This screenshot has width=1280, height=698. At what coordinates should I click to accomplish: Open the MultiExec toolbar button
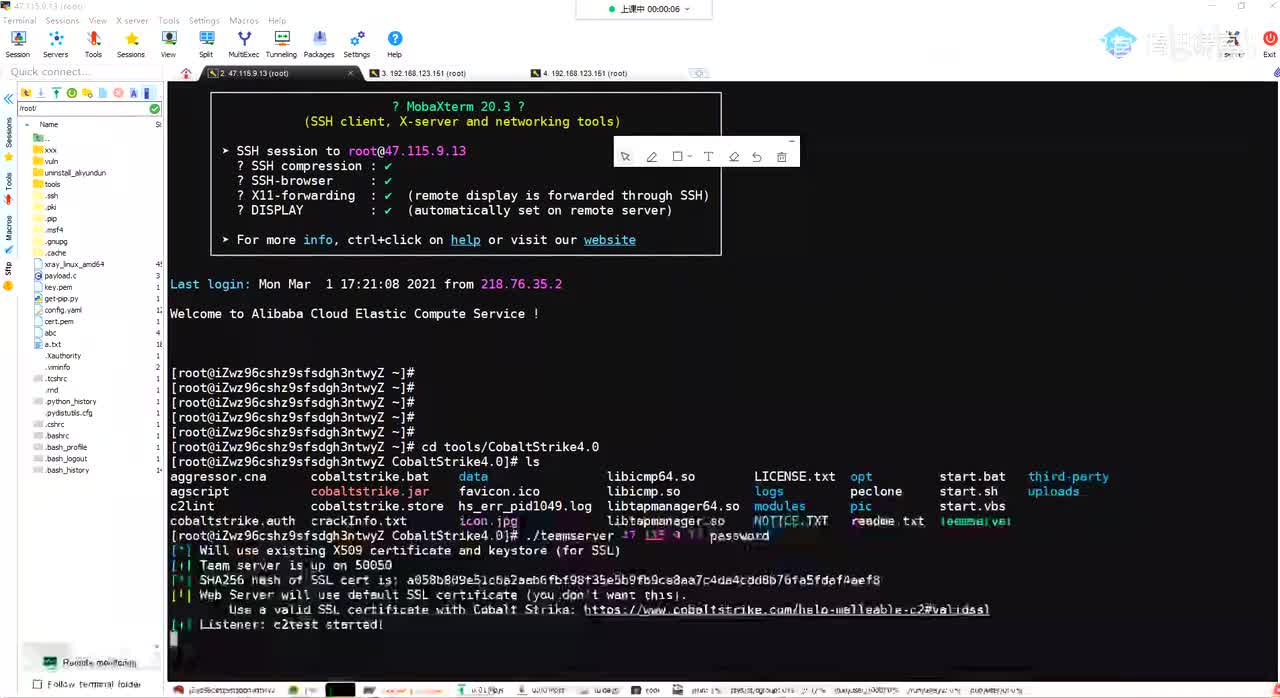click(244, 44)
